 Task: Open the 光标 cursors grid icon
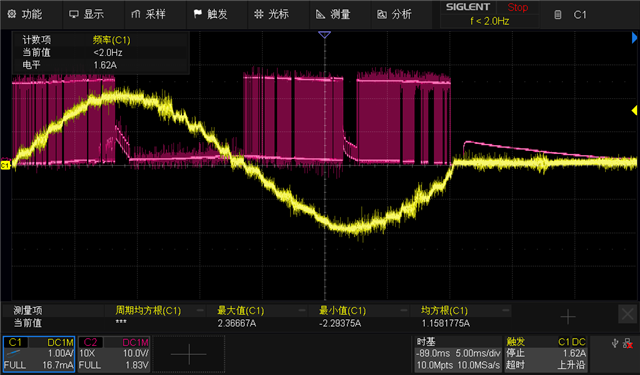pyautogui.click(x=259, y=14)
